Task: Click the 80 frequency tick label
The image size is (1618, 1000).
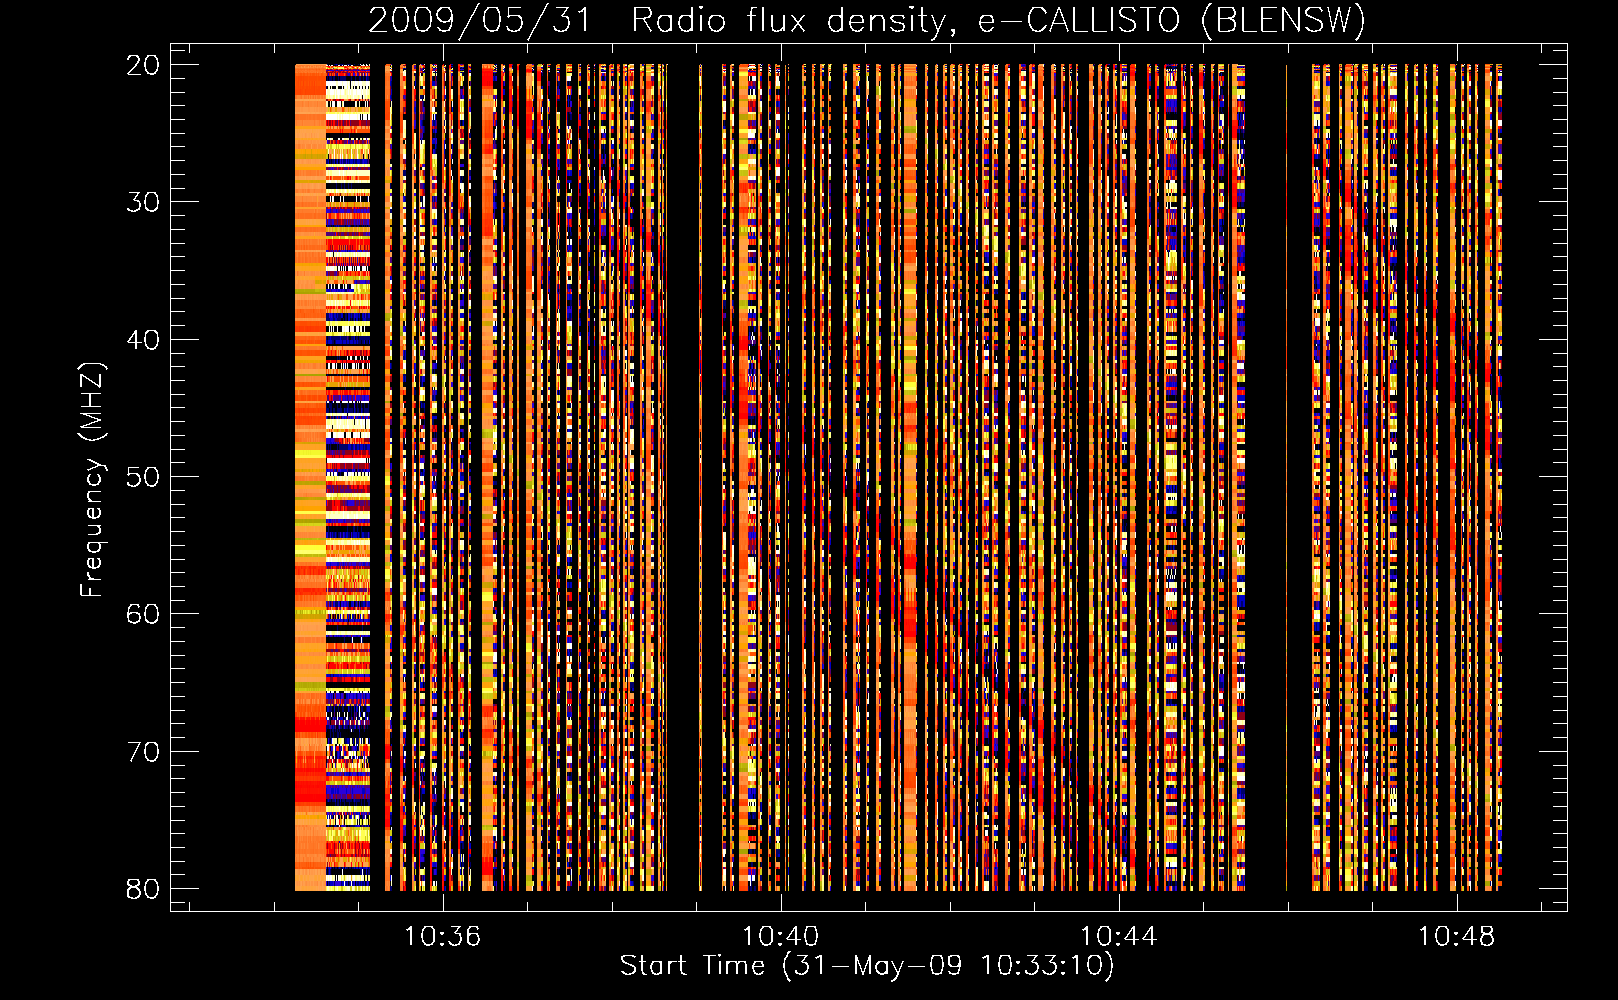Action: pos(143,888)
